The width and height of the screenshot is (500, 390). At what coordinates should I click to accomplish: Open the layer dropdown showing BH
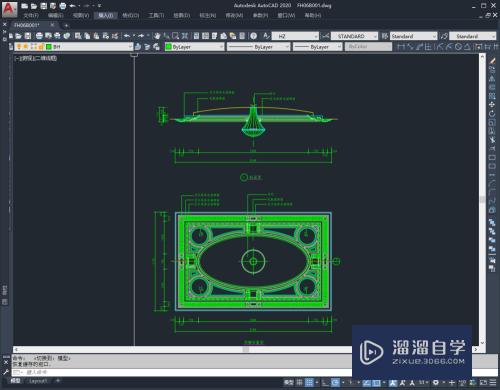click(x=73, y=47)
